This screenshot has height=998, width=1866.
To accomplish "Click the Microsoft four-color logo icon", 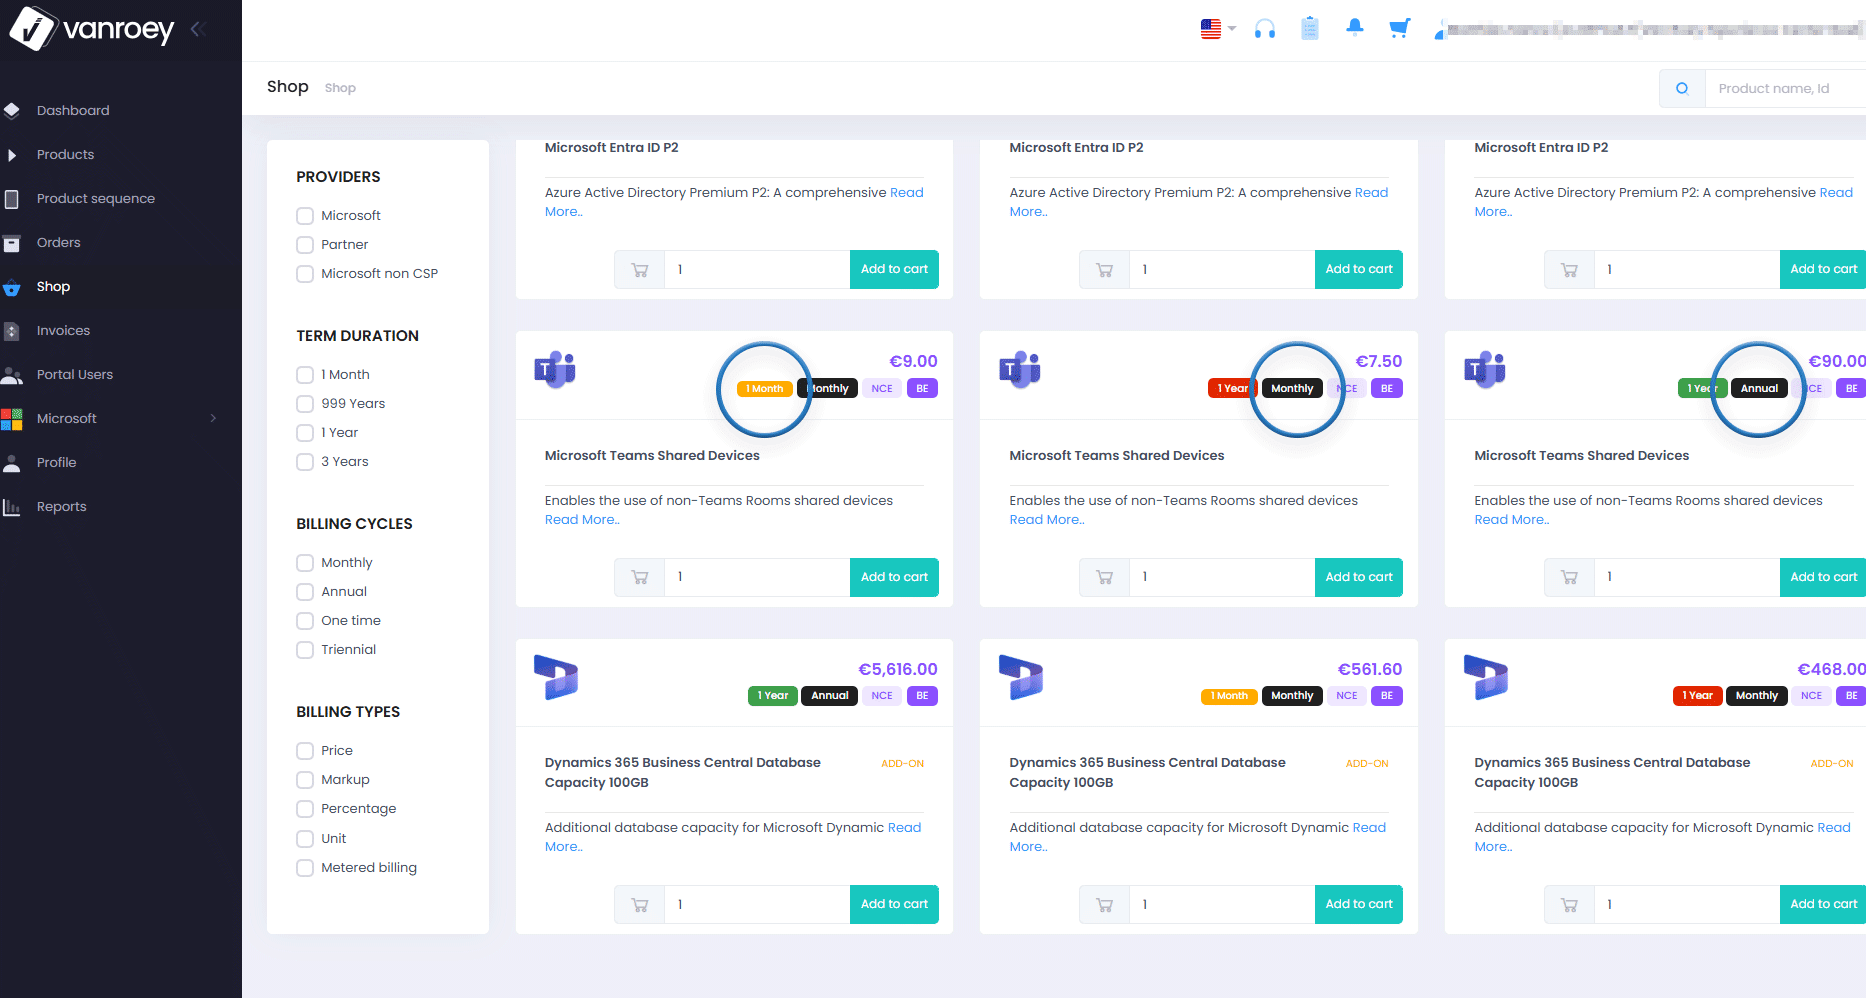I will coord(12,419).
